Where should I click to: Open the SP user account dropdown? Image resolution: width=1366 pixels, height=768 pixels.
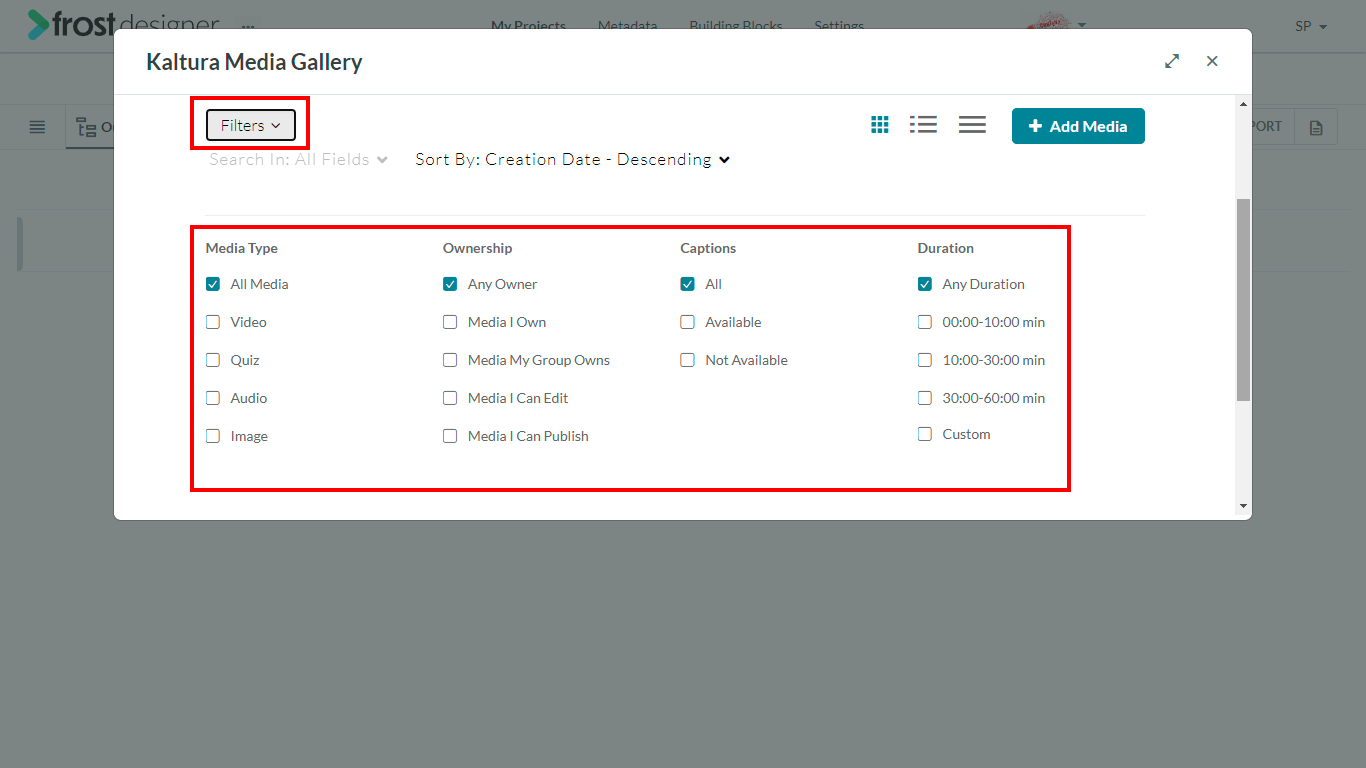(x=1310, y=27)
